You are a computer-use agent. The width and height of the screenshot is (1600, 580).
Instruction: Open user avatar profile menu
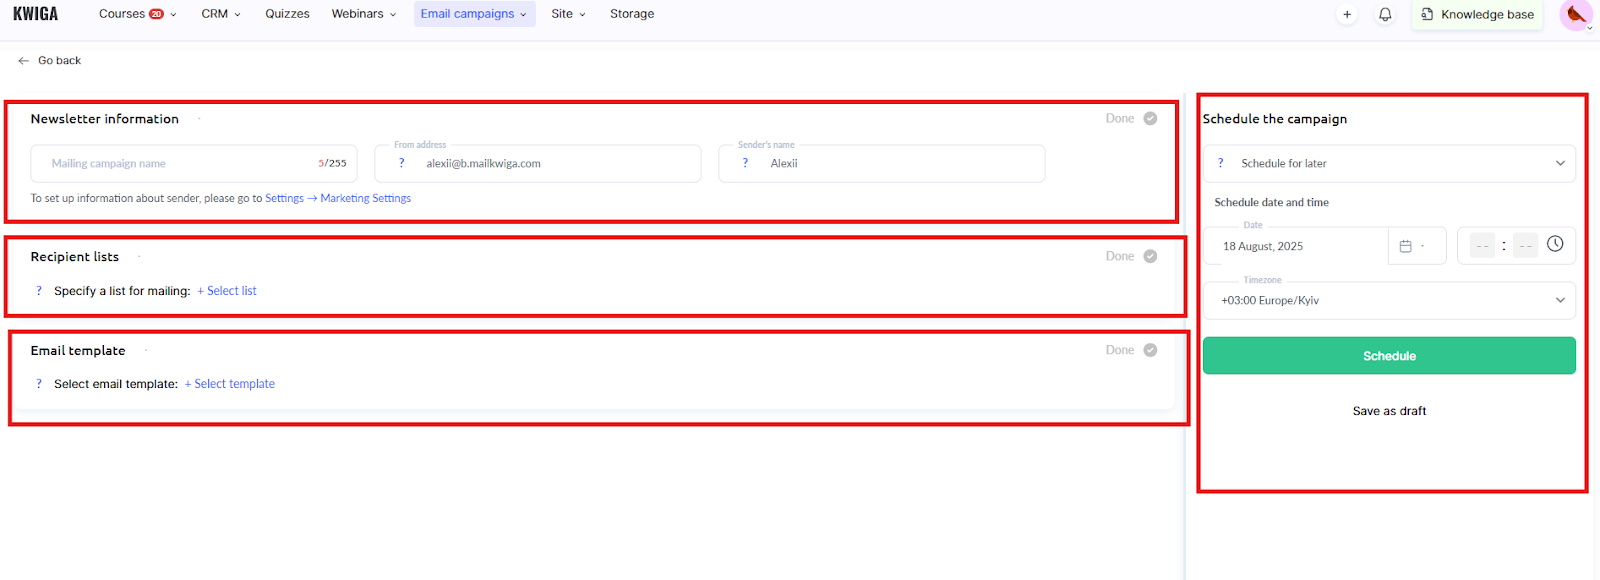(1576, 14)
